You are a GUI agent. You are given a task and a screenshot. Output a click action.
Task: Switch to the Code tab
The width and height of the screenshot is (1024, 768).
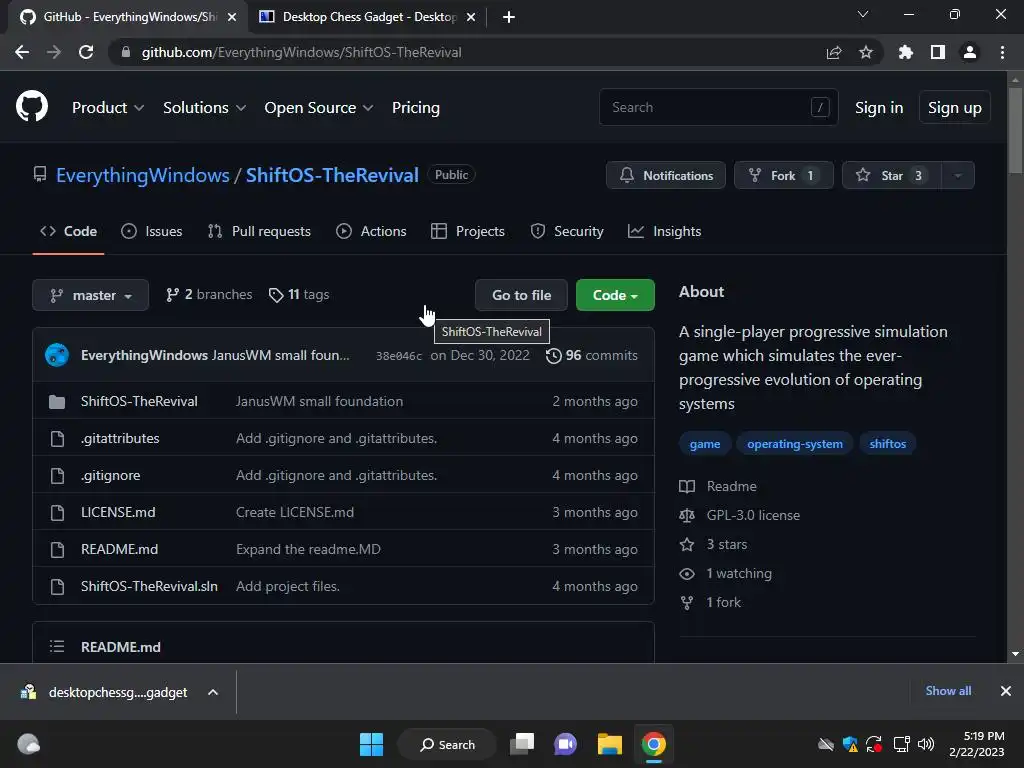click(69, 231)
